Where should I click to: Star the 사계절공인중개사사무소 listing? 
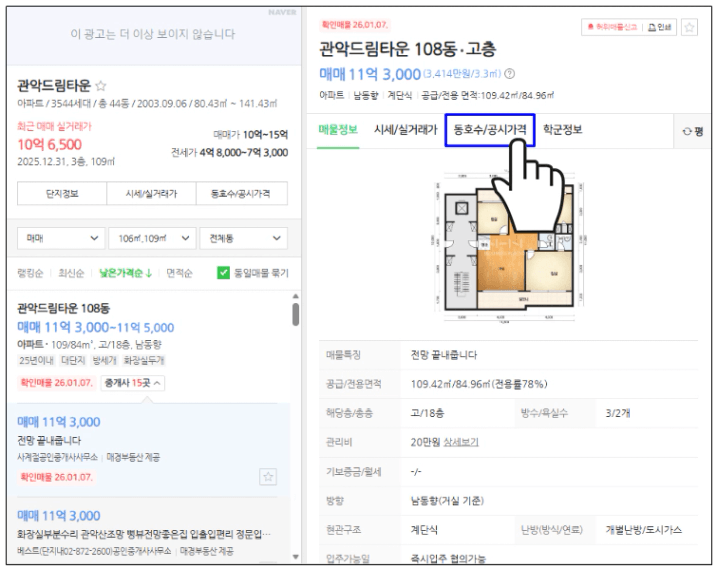[x=268, y=477]
